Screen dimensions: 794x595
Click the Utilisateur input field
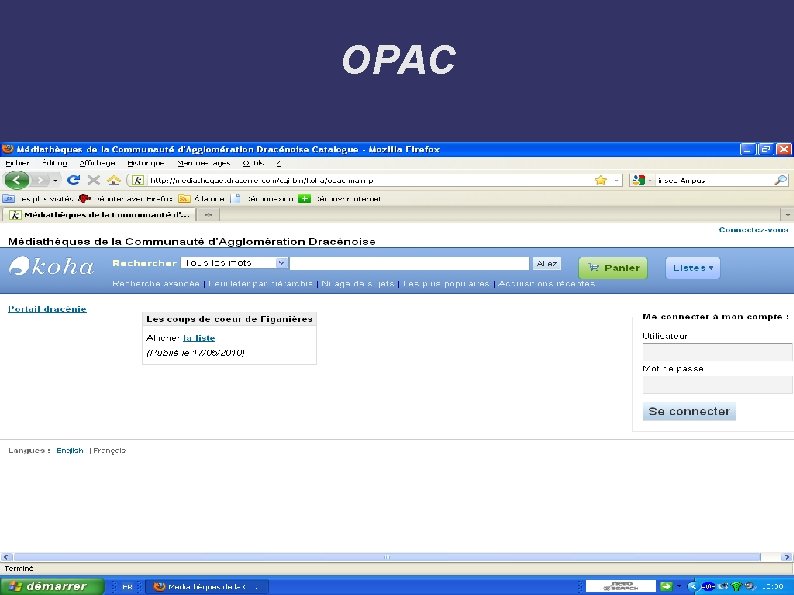(717, 352)
